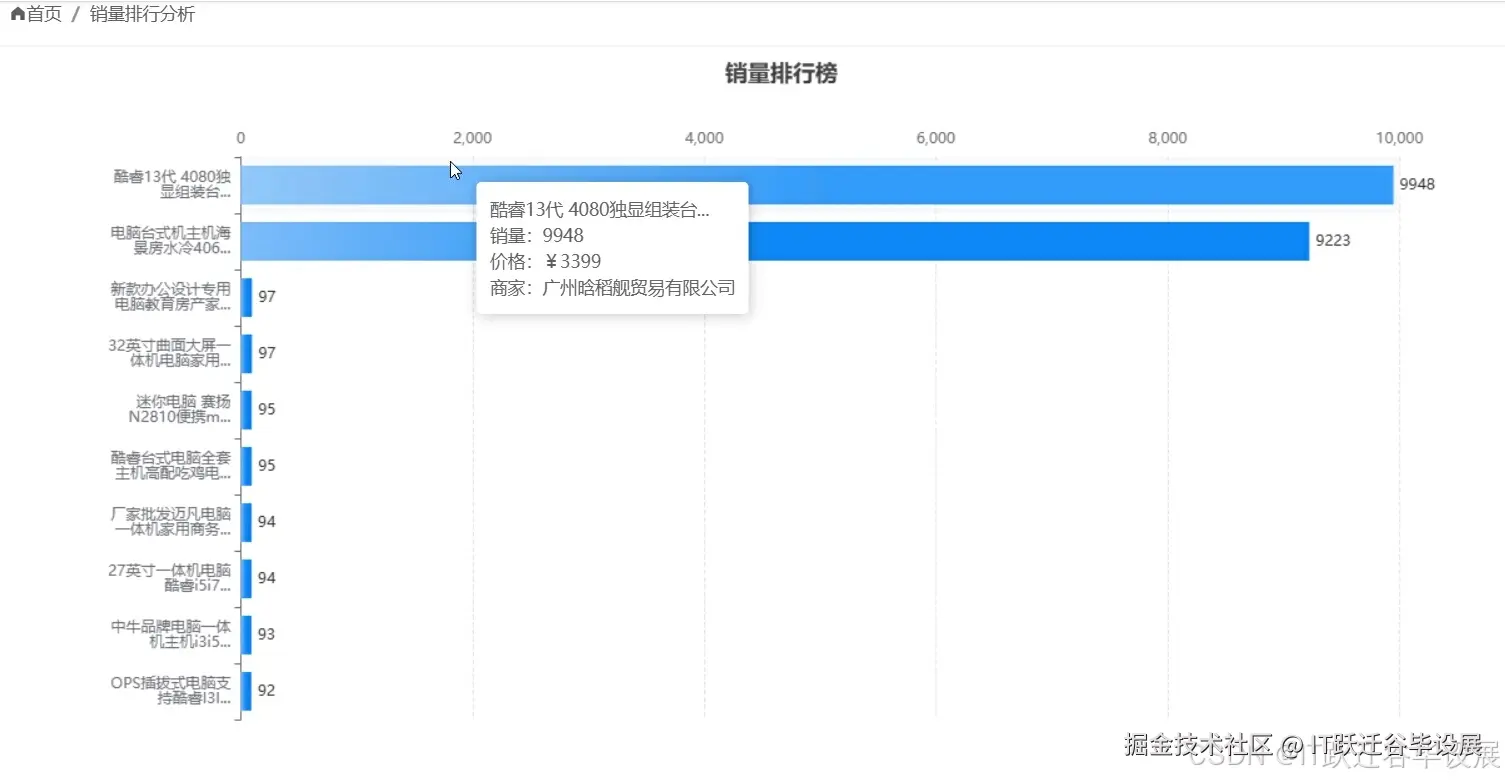Click the 酷睿台式电脑全套 axis label
The width and height of the screenshot is (1505, 781).
point(171,465)
